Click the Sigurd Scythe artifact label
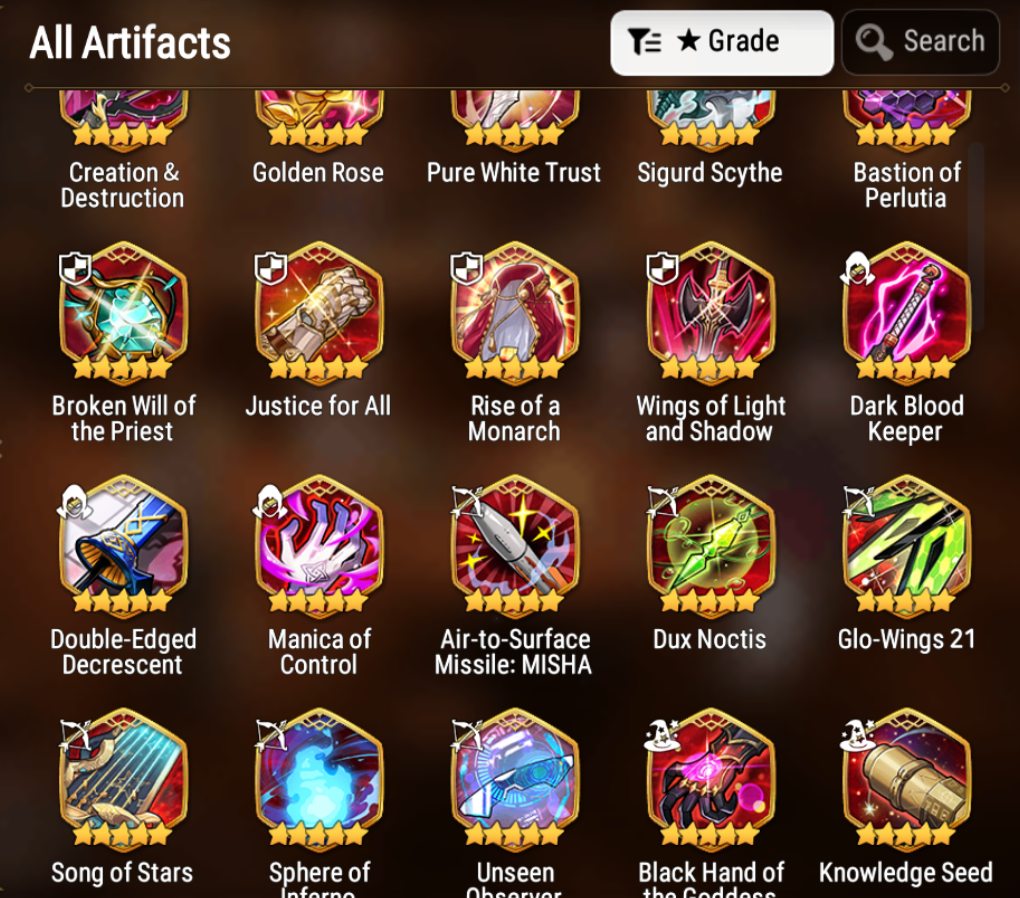The height and width of the screenshot is (898, 1020). pyautogui.click(x=710, y=173)
